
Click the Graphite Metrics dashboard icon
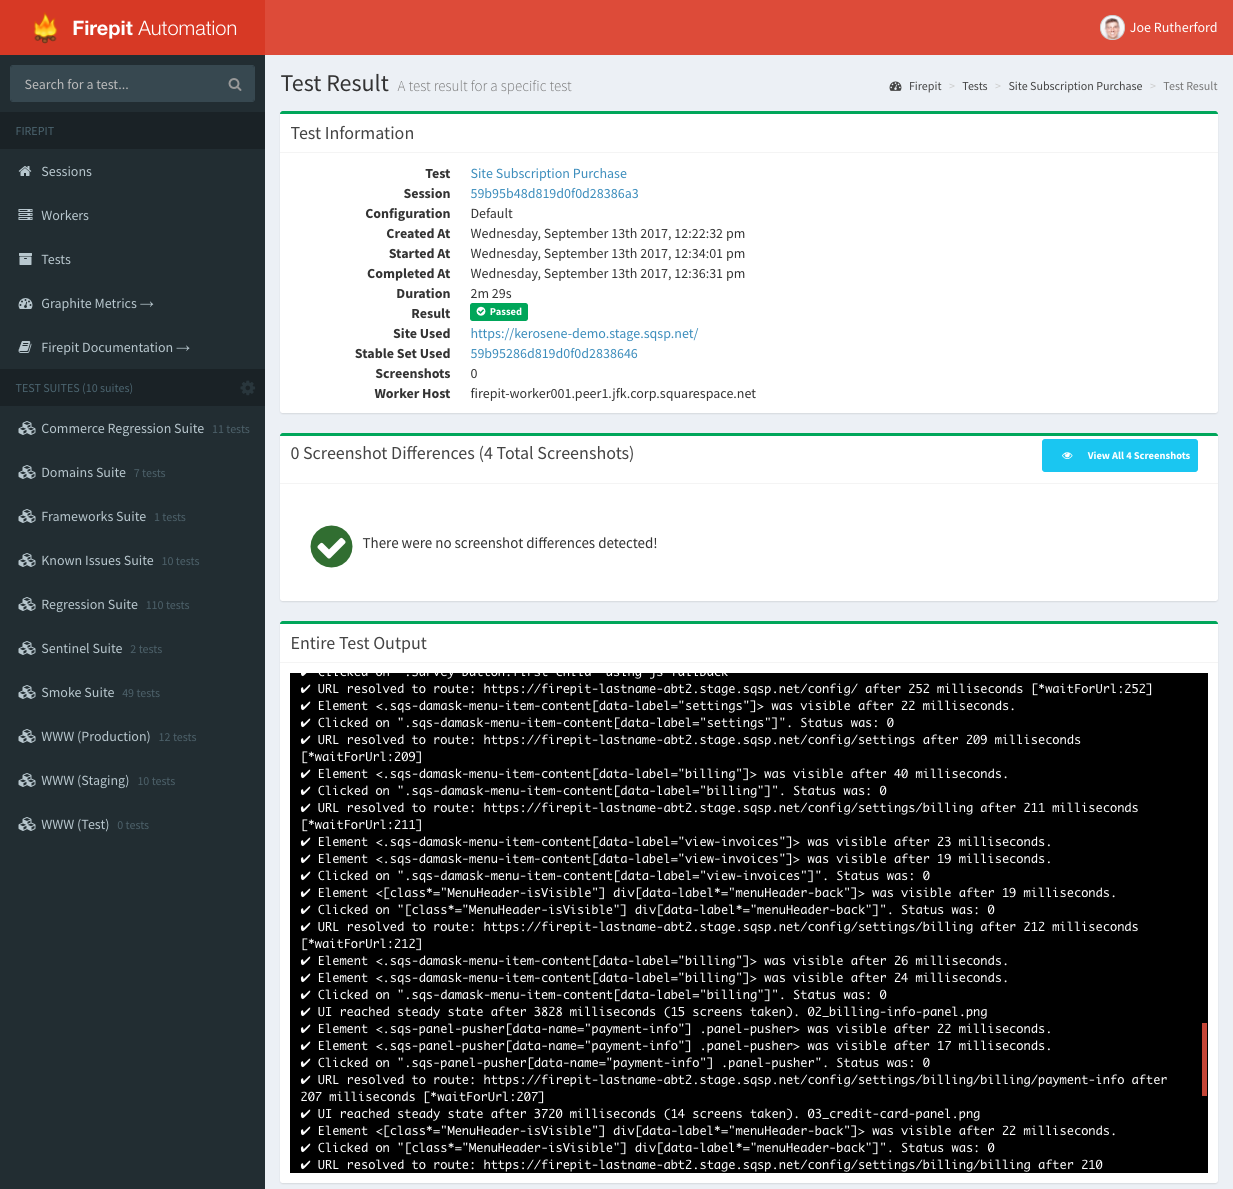point(25,304)
